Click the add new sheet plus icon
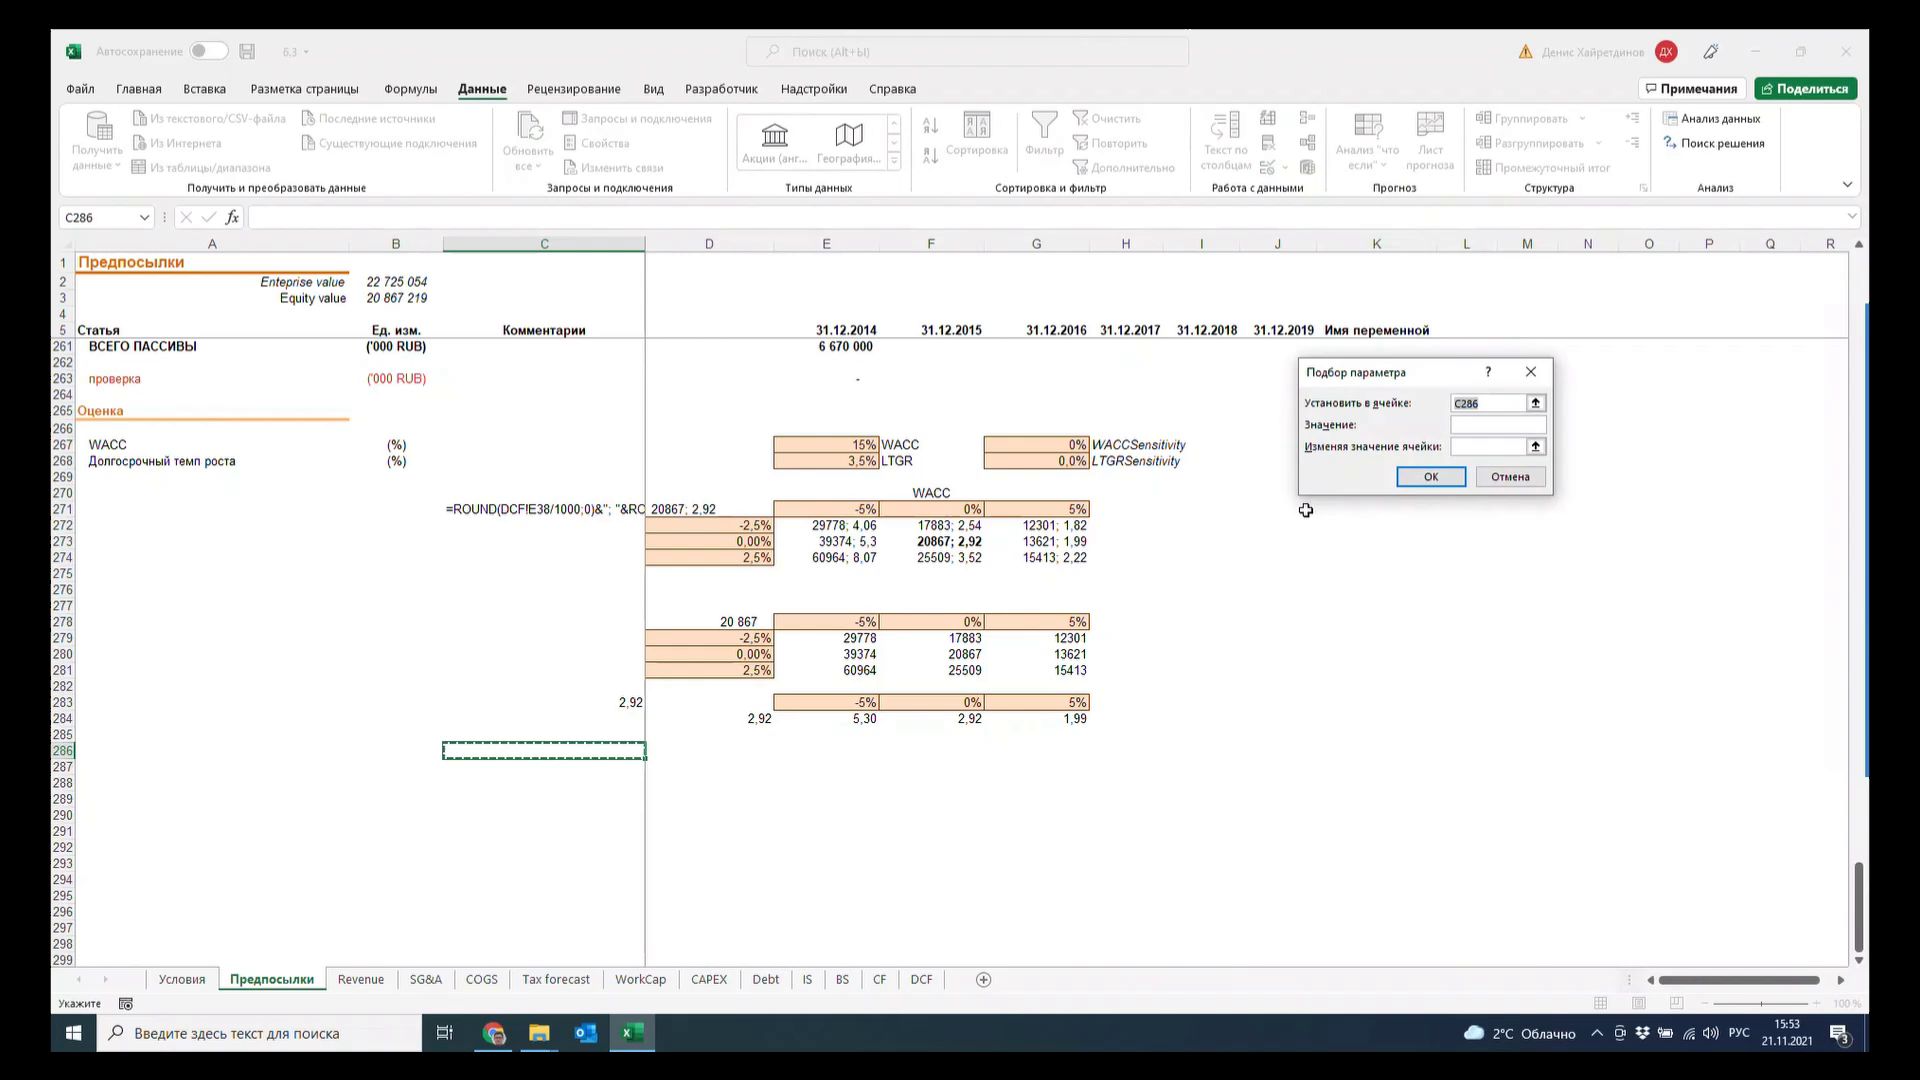The image size is (1920, 1080). [x=983, y=980]
